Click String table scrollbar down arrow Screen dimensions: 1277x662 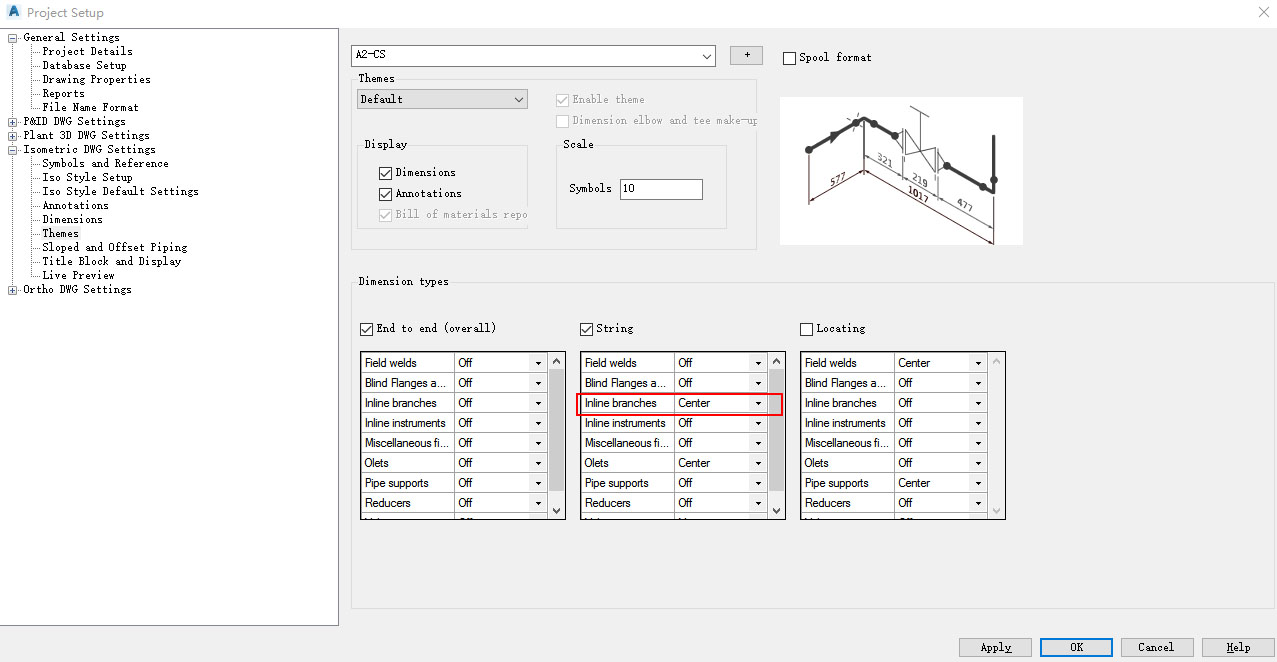pos(777,510)
